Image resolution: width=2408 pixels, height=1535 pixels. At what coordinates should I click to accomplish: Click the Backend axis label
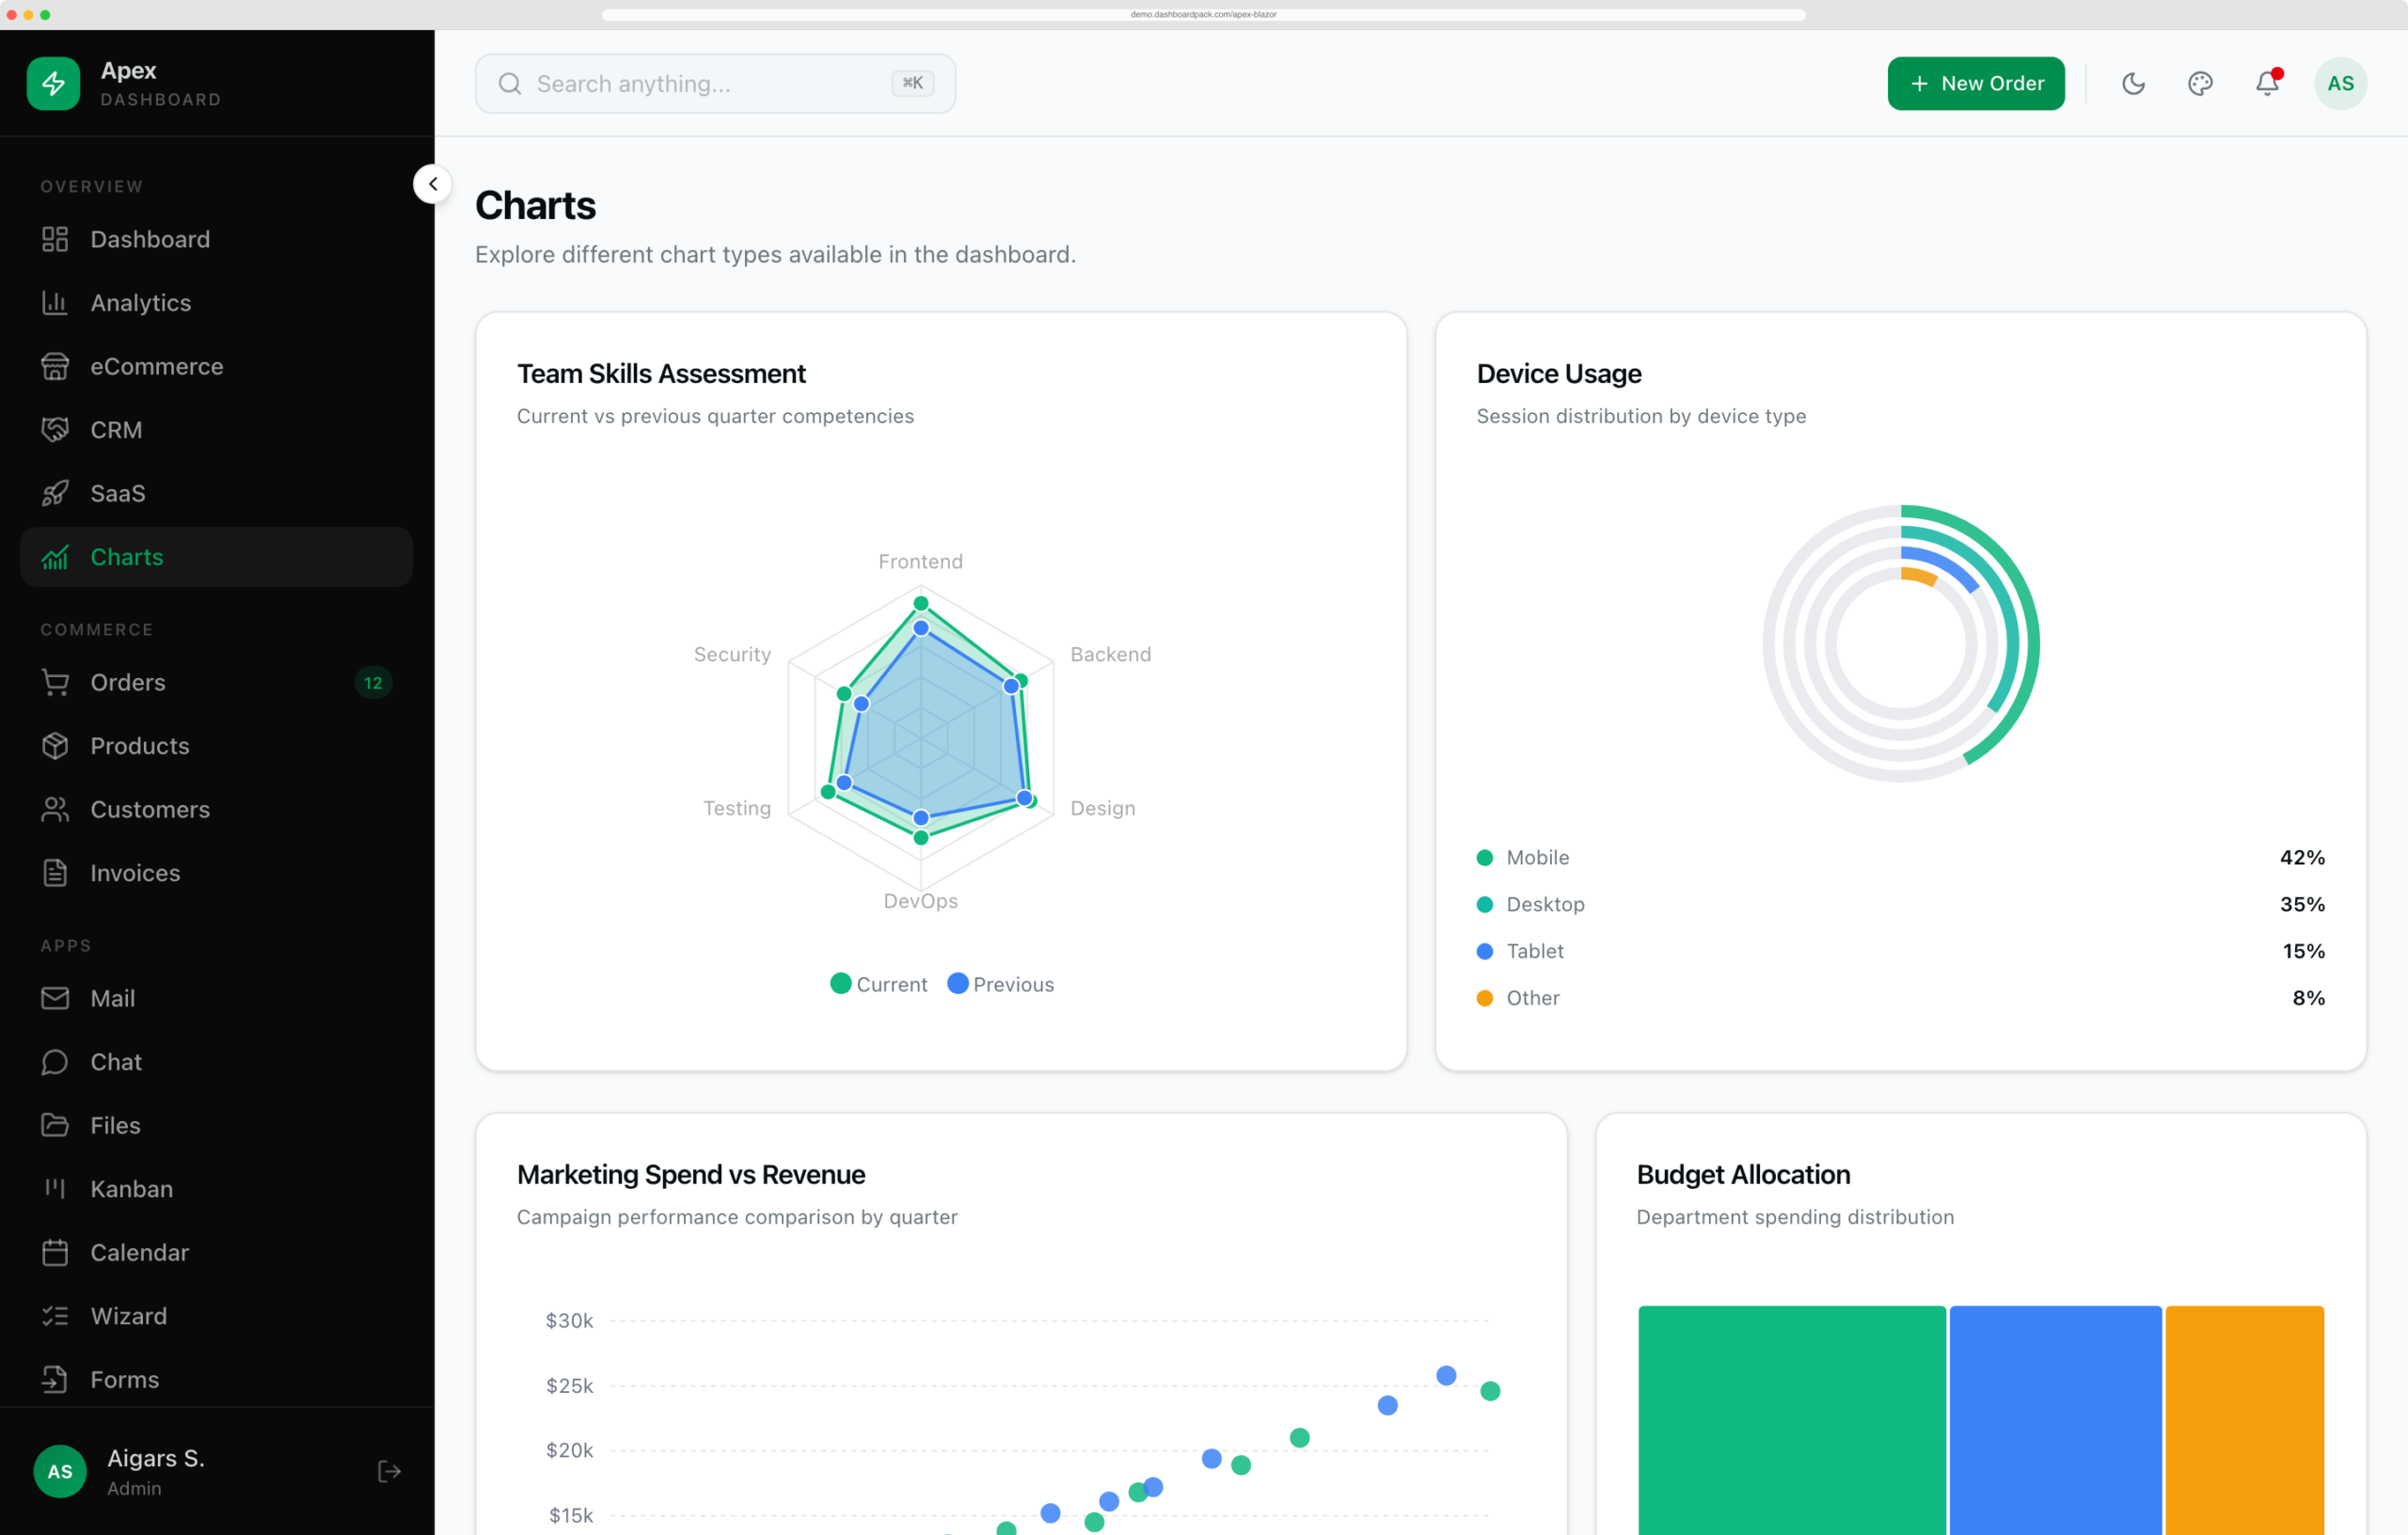pos(1110,654)
